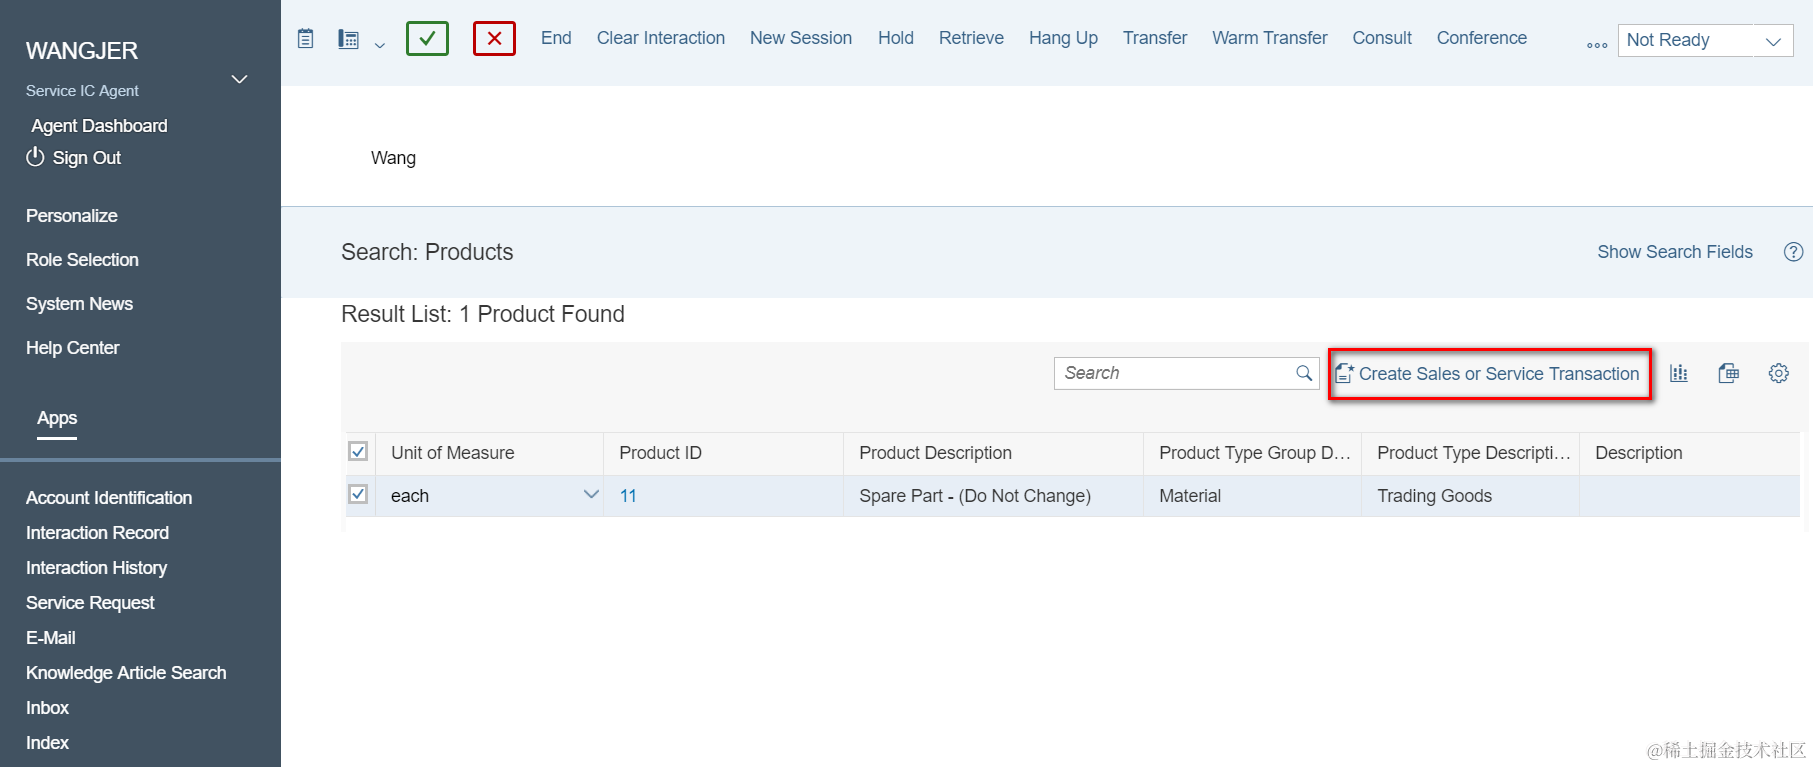Open Service Request
The height and width of the screenshot is (767, 1813).
click(90, 603)
